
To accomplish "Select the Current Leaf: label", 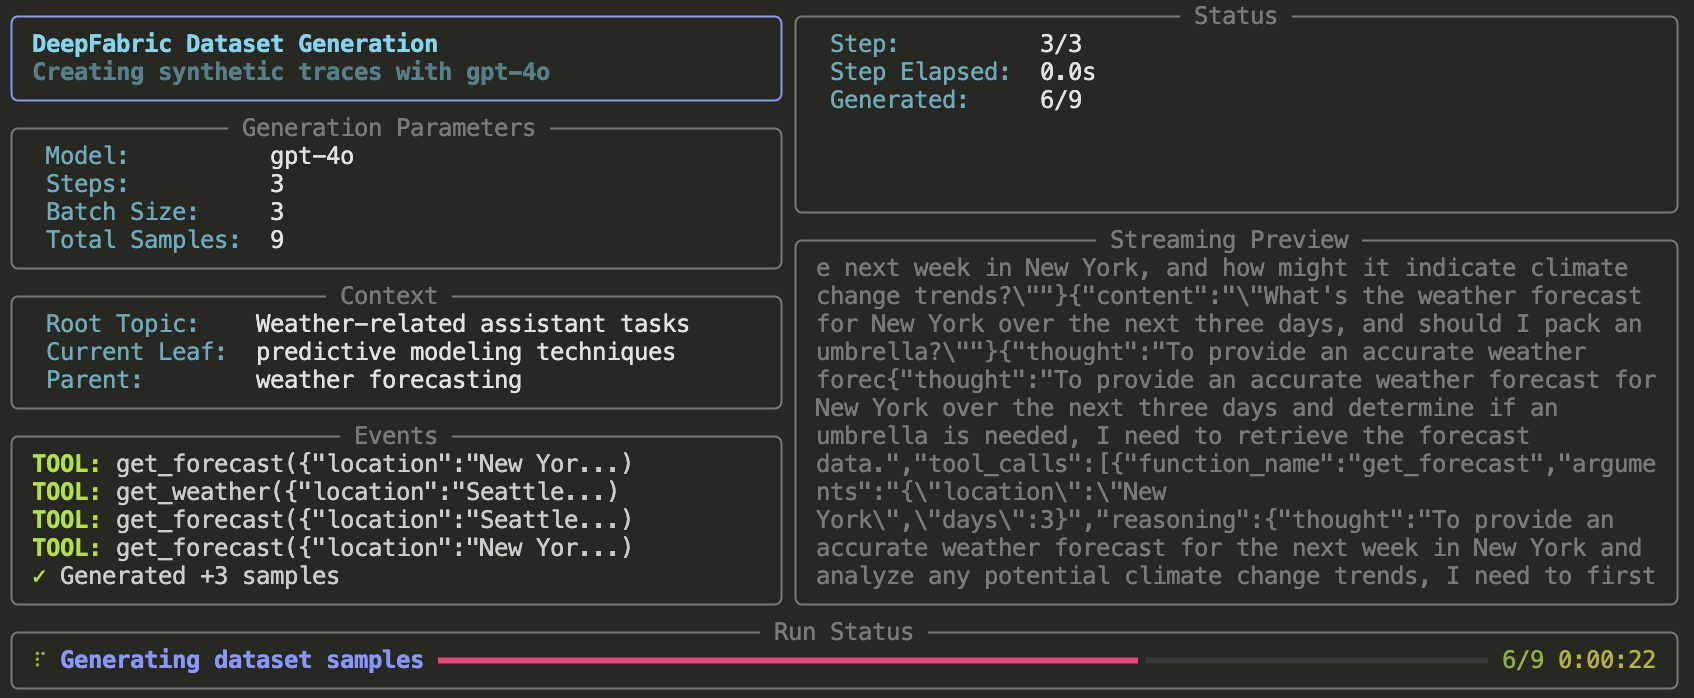I will [x=136, y=352].
